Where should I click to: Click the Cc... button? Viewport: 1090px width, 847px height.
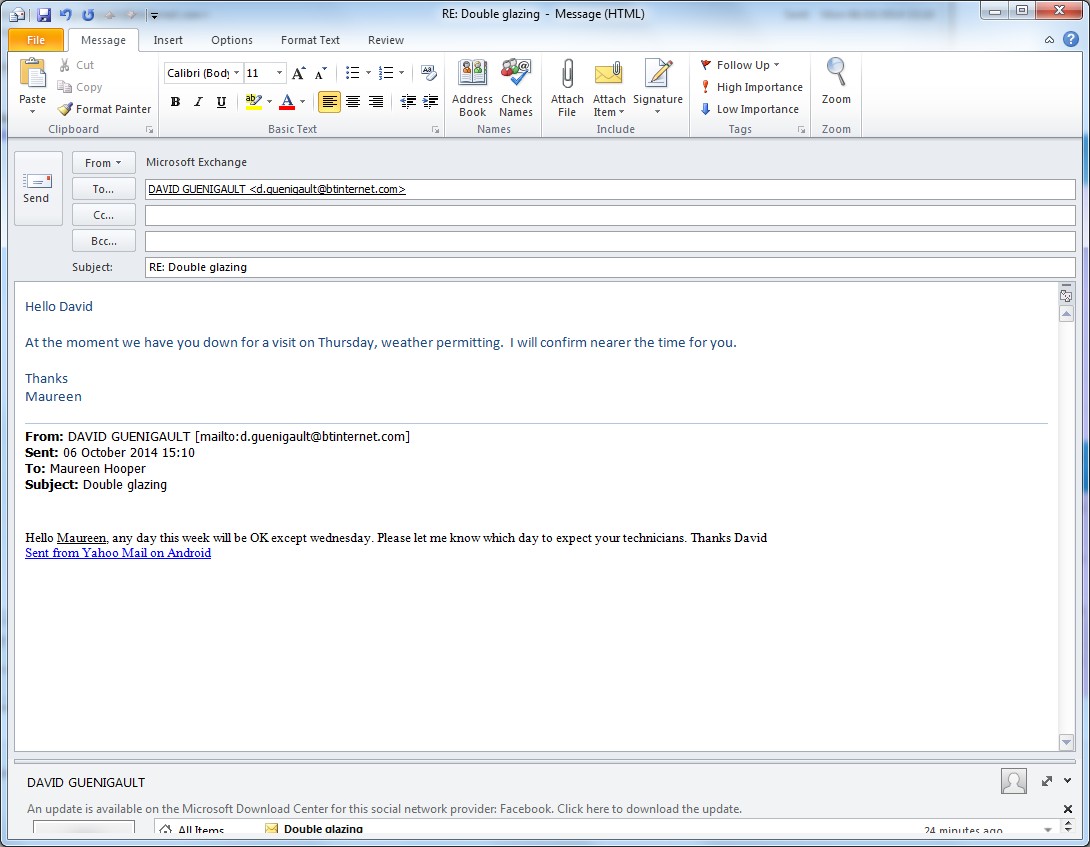[104, 216]
